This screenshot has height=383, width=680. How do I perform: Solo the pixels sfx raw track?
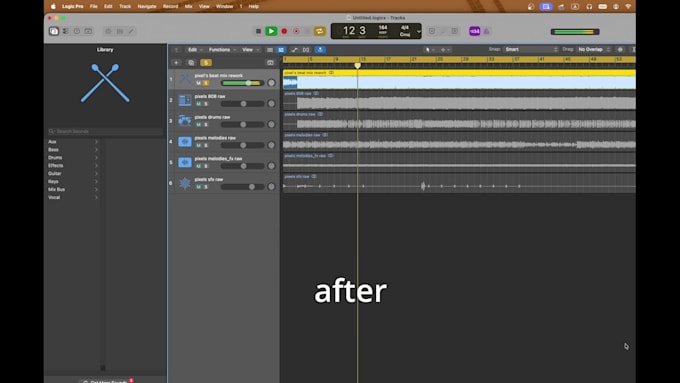[x=206, y=187]
